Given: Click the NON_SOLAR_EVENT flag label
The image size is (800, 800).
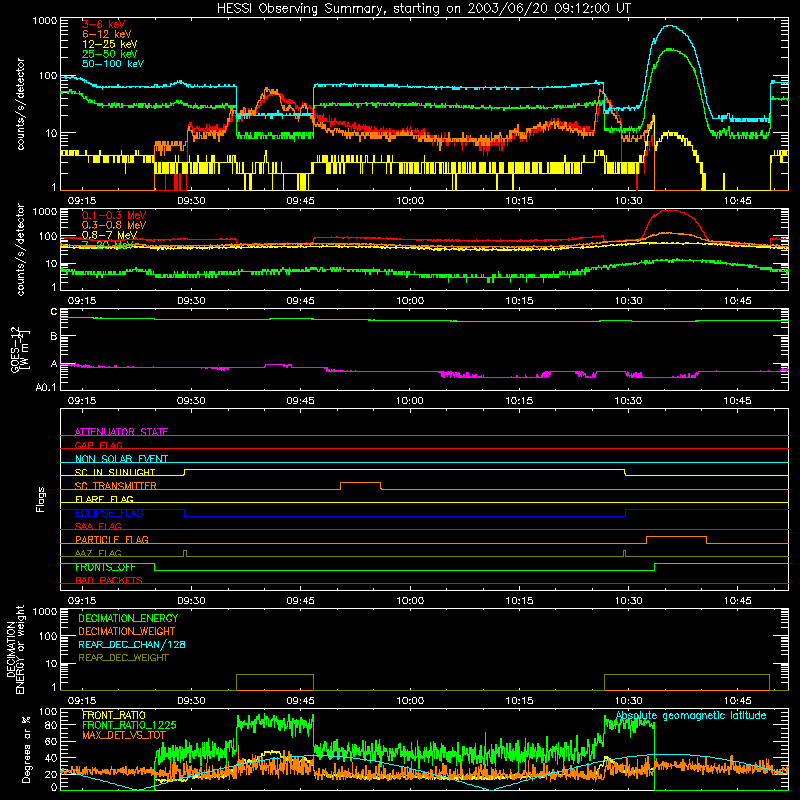Looking at the screenshot, I should [x=121, y=459].
